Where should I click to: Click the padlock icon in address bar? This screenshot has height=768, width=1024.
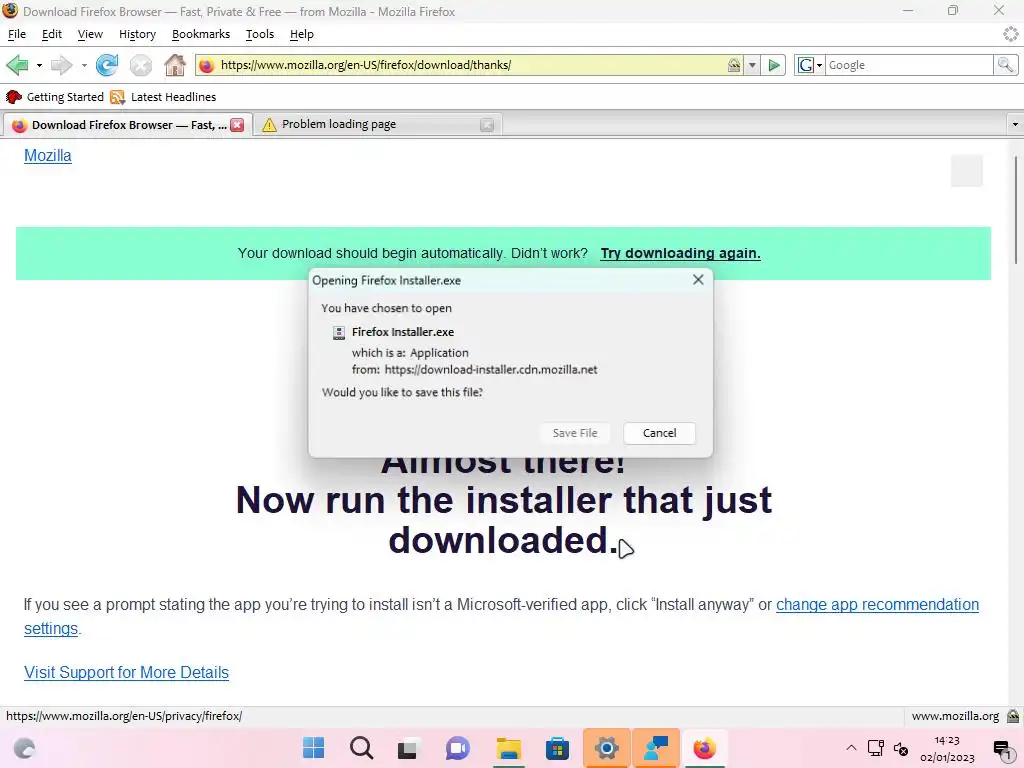click(734, 65)
